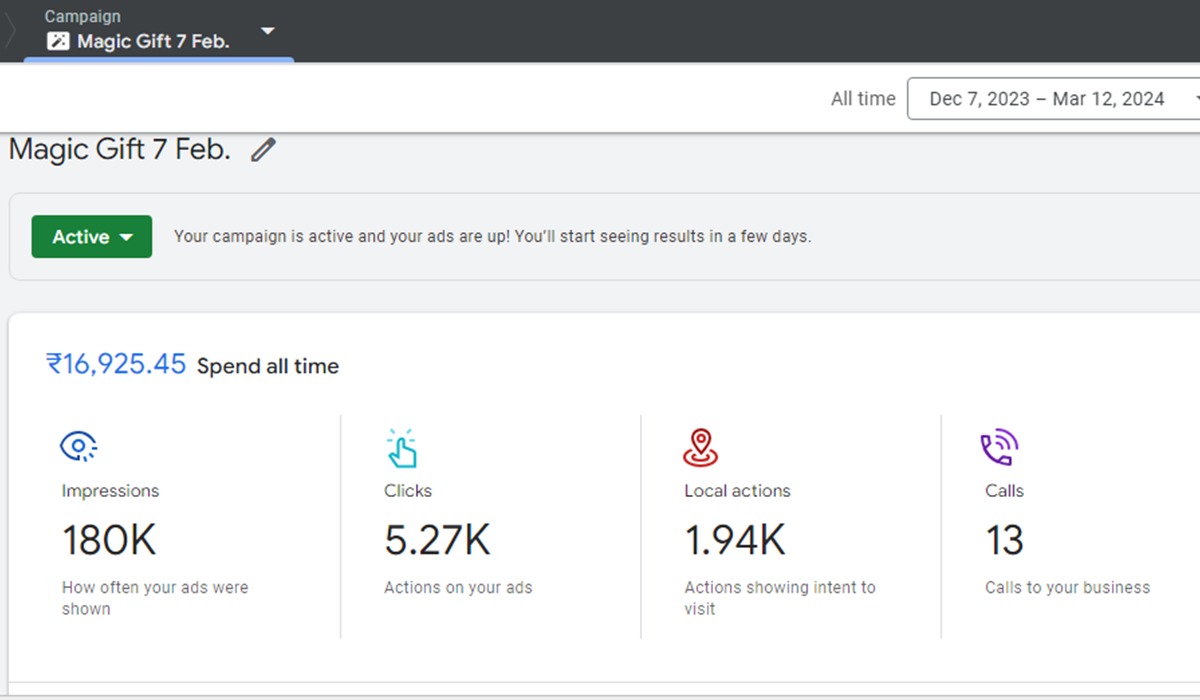Expand the navigation chevron at top left
Viewport: 1200px width, 700px height.
click(10, 31)
